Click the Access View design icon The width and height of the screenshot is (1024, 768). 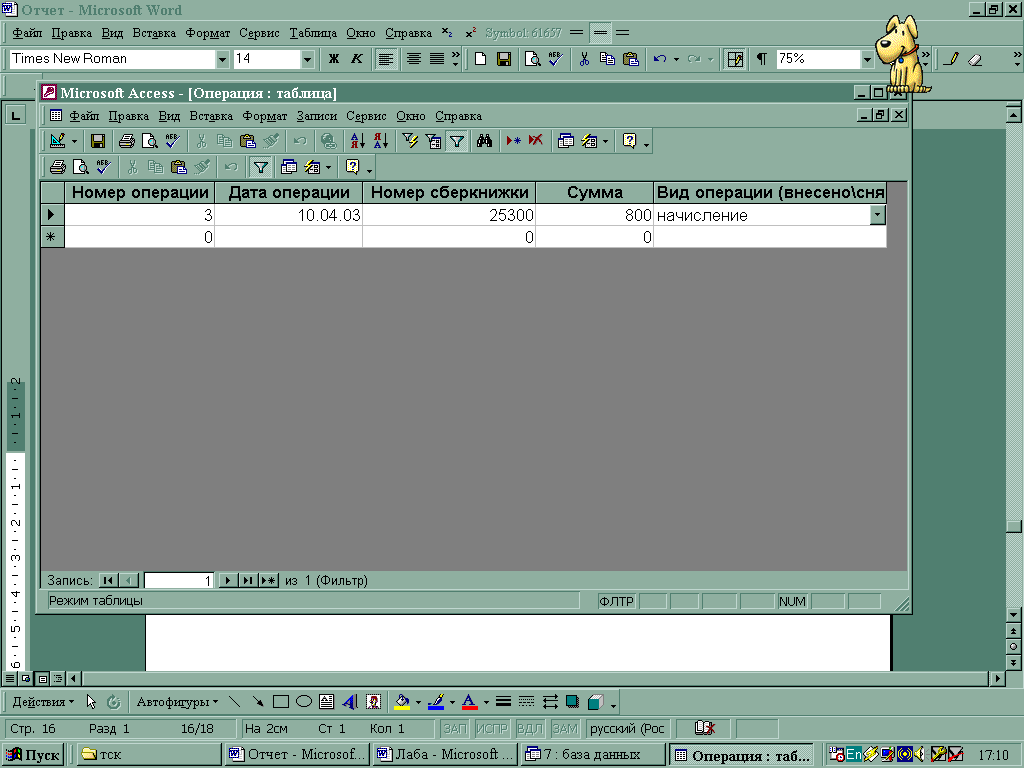coord(57,140)
